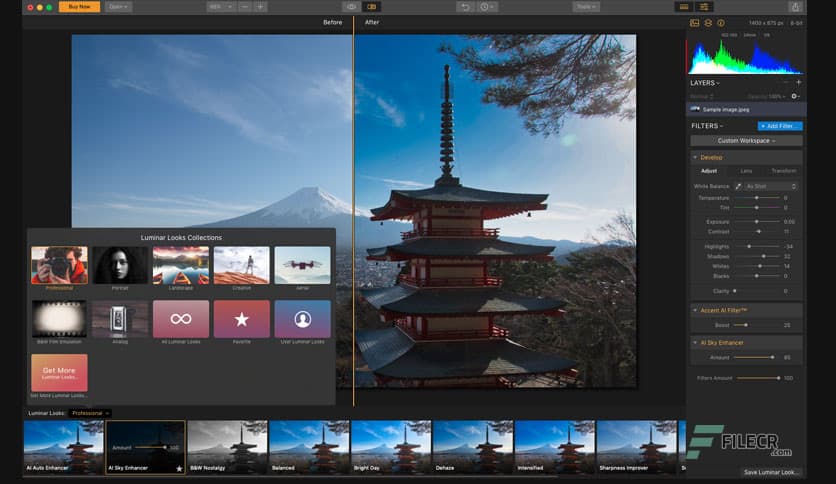
Task: Click the layers stack icon
Action: (x=708, y=23)
